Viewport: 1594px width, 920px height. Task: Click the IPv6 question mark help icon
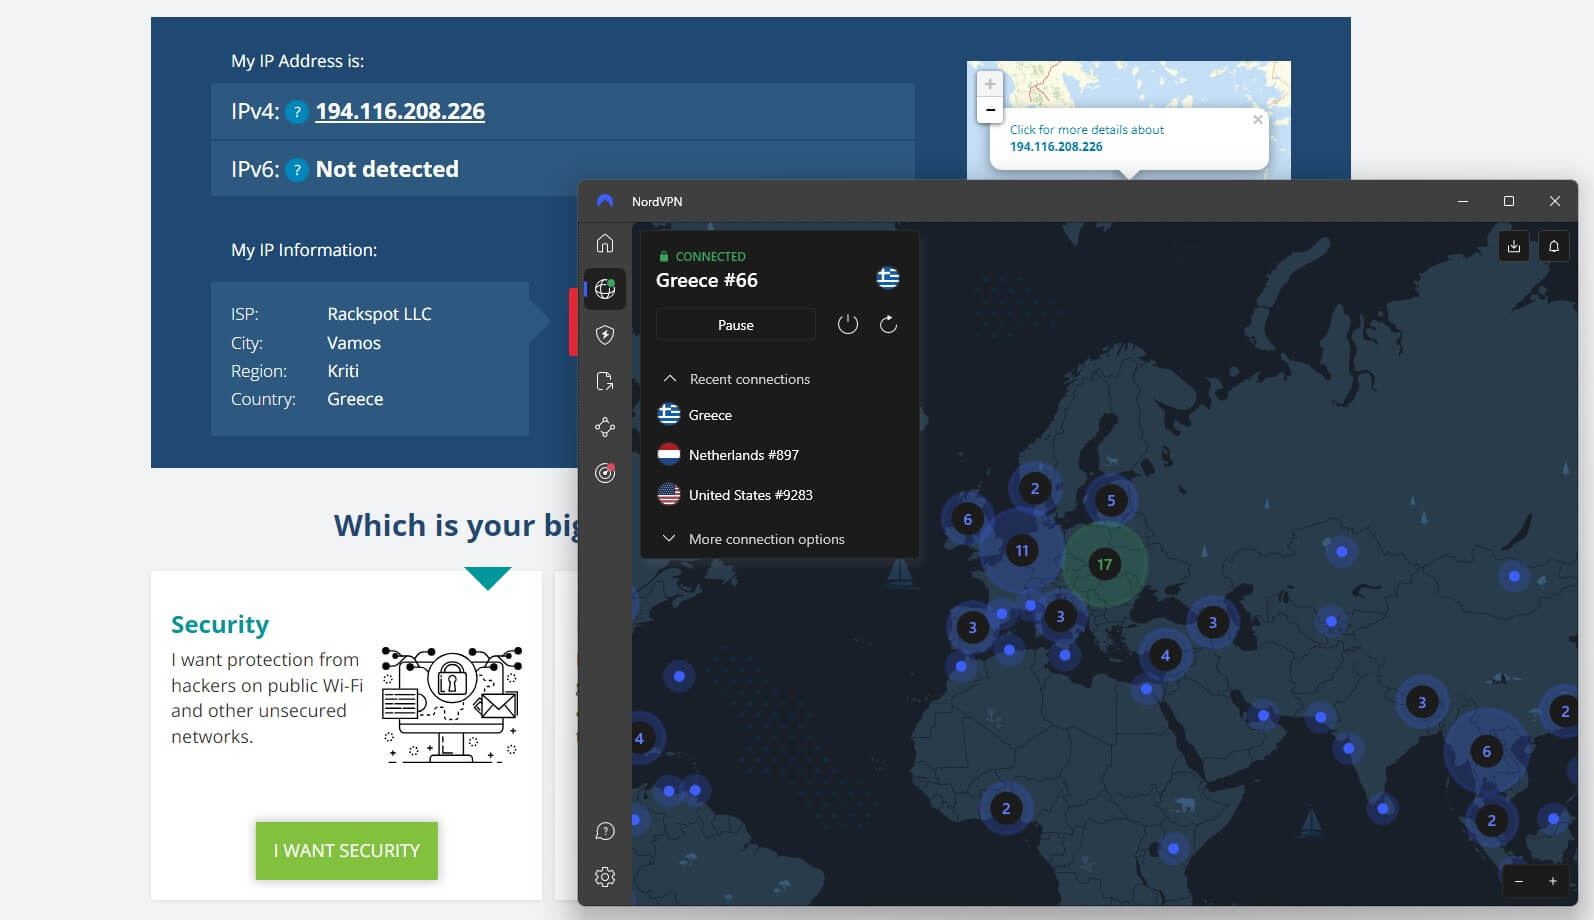click(297, 170)
